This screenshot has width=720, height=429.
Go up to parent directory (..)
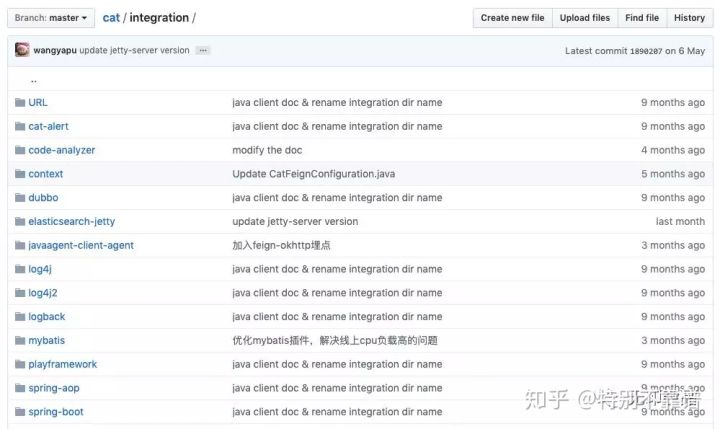34,80
